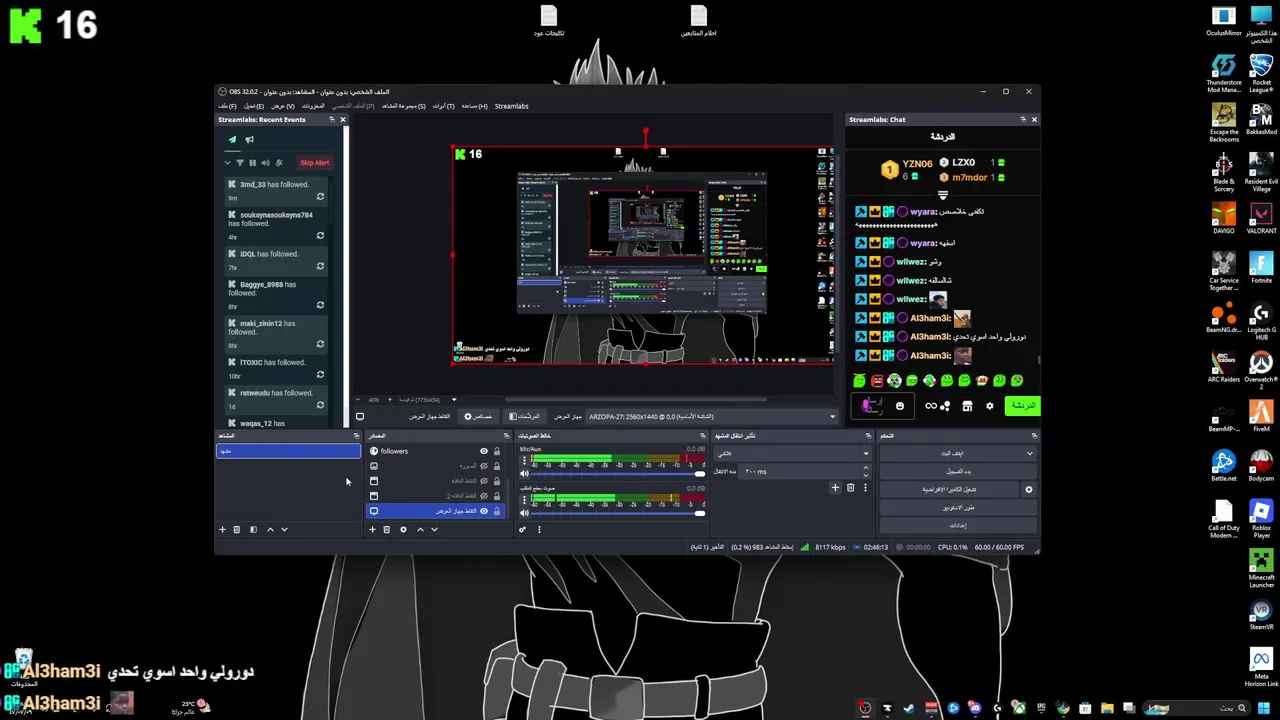The width and height of the screenshot is (1280, 720).
Task: Open advanced audio properties gear in mixer
Action: point(522,529)
